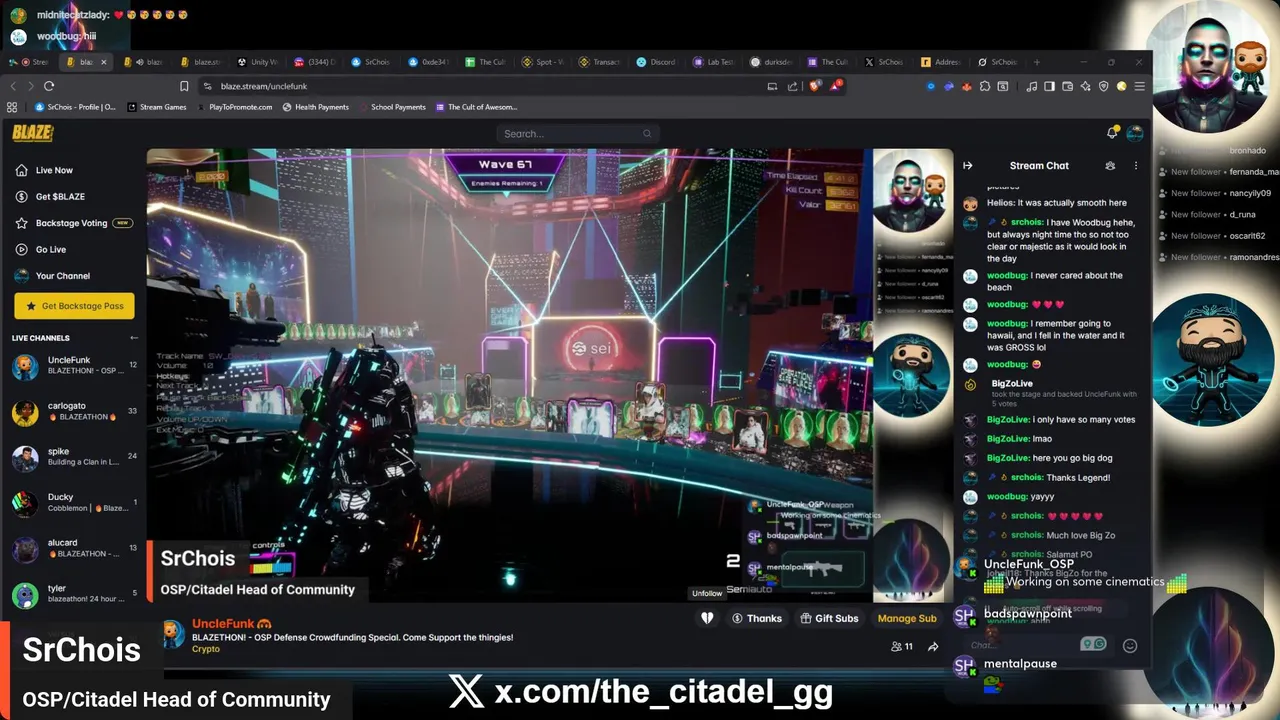Click the broken heart unfollow icon
Screen dimensions: 1280x720
[x=707, y=618]
